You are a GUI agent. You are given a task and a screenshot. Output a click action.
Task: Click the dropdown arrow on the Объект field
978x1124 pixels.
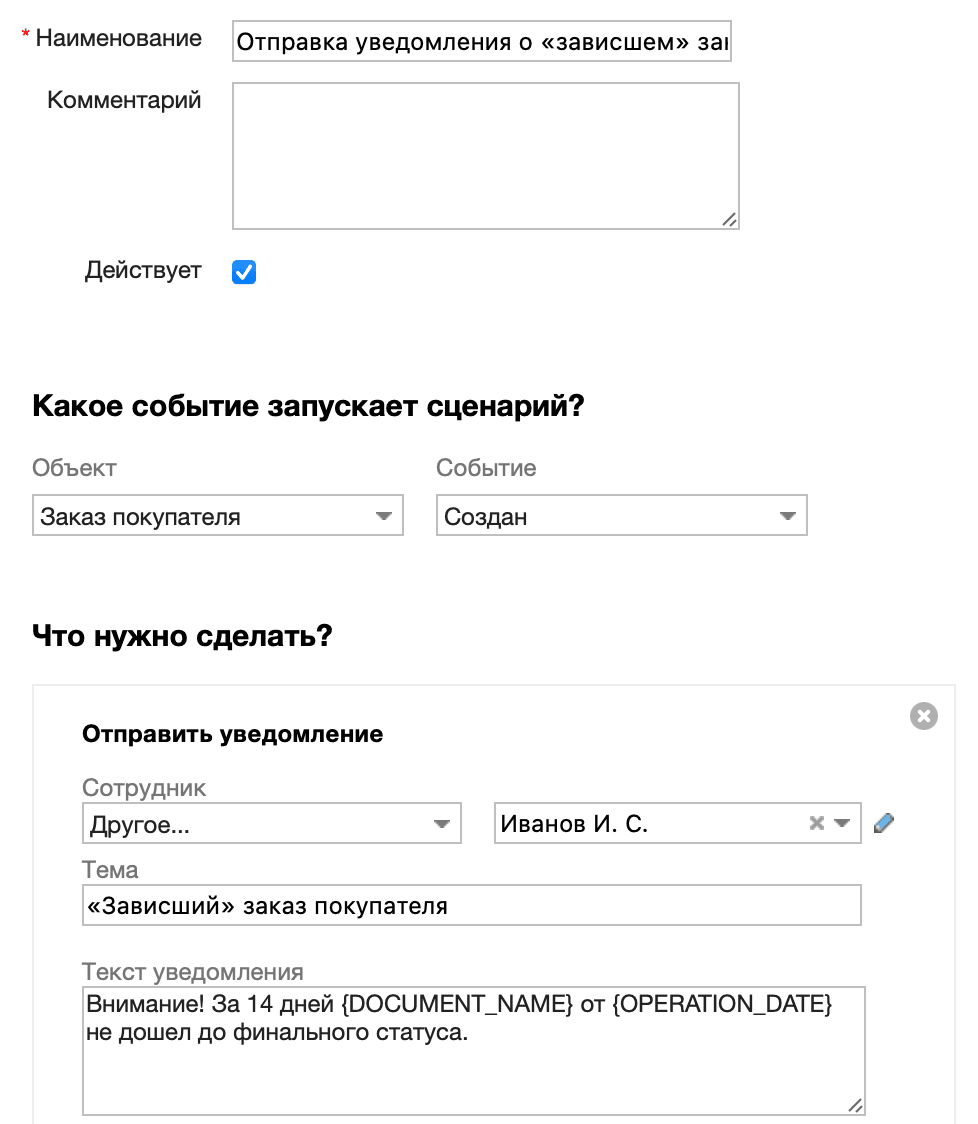tap(384, 515)
